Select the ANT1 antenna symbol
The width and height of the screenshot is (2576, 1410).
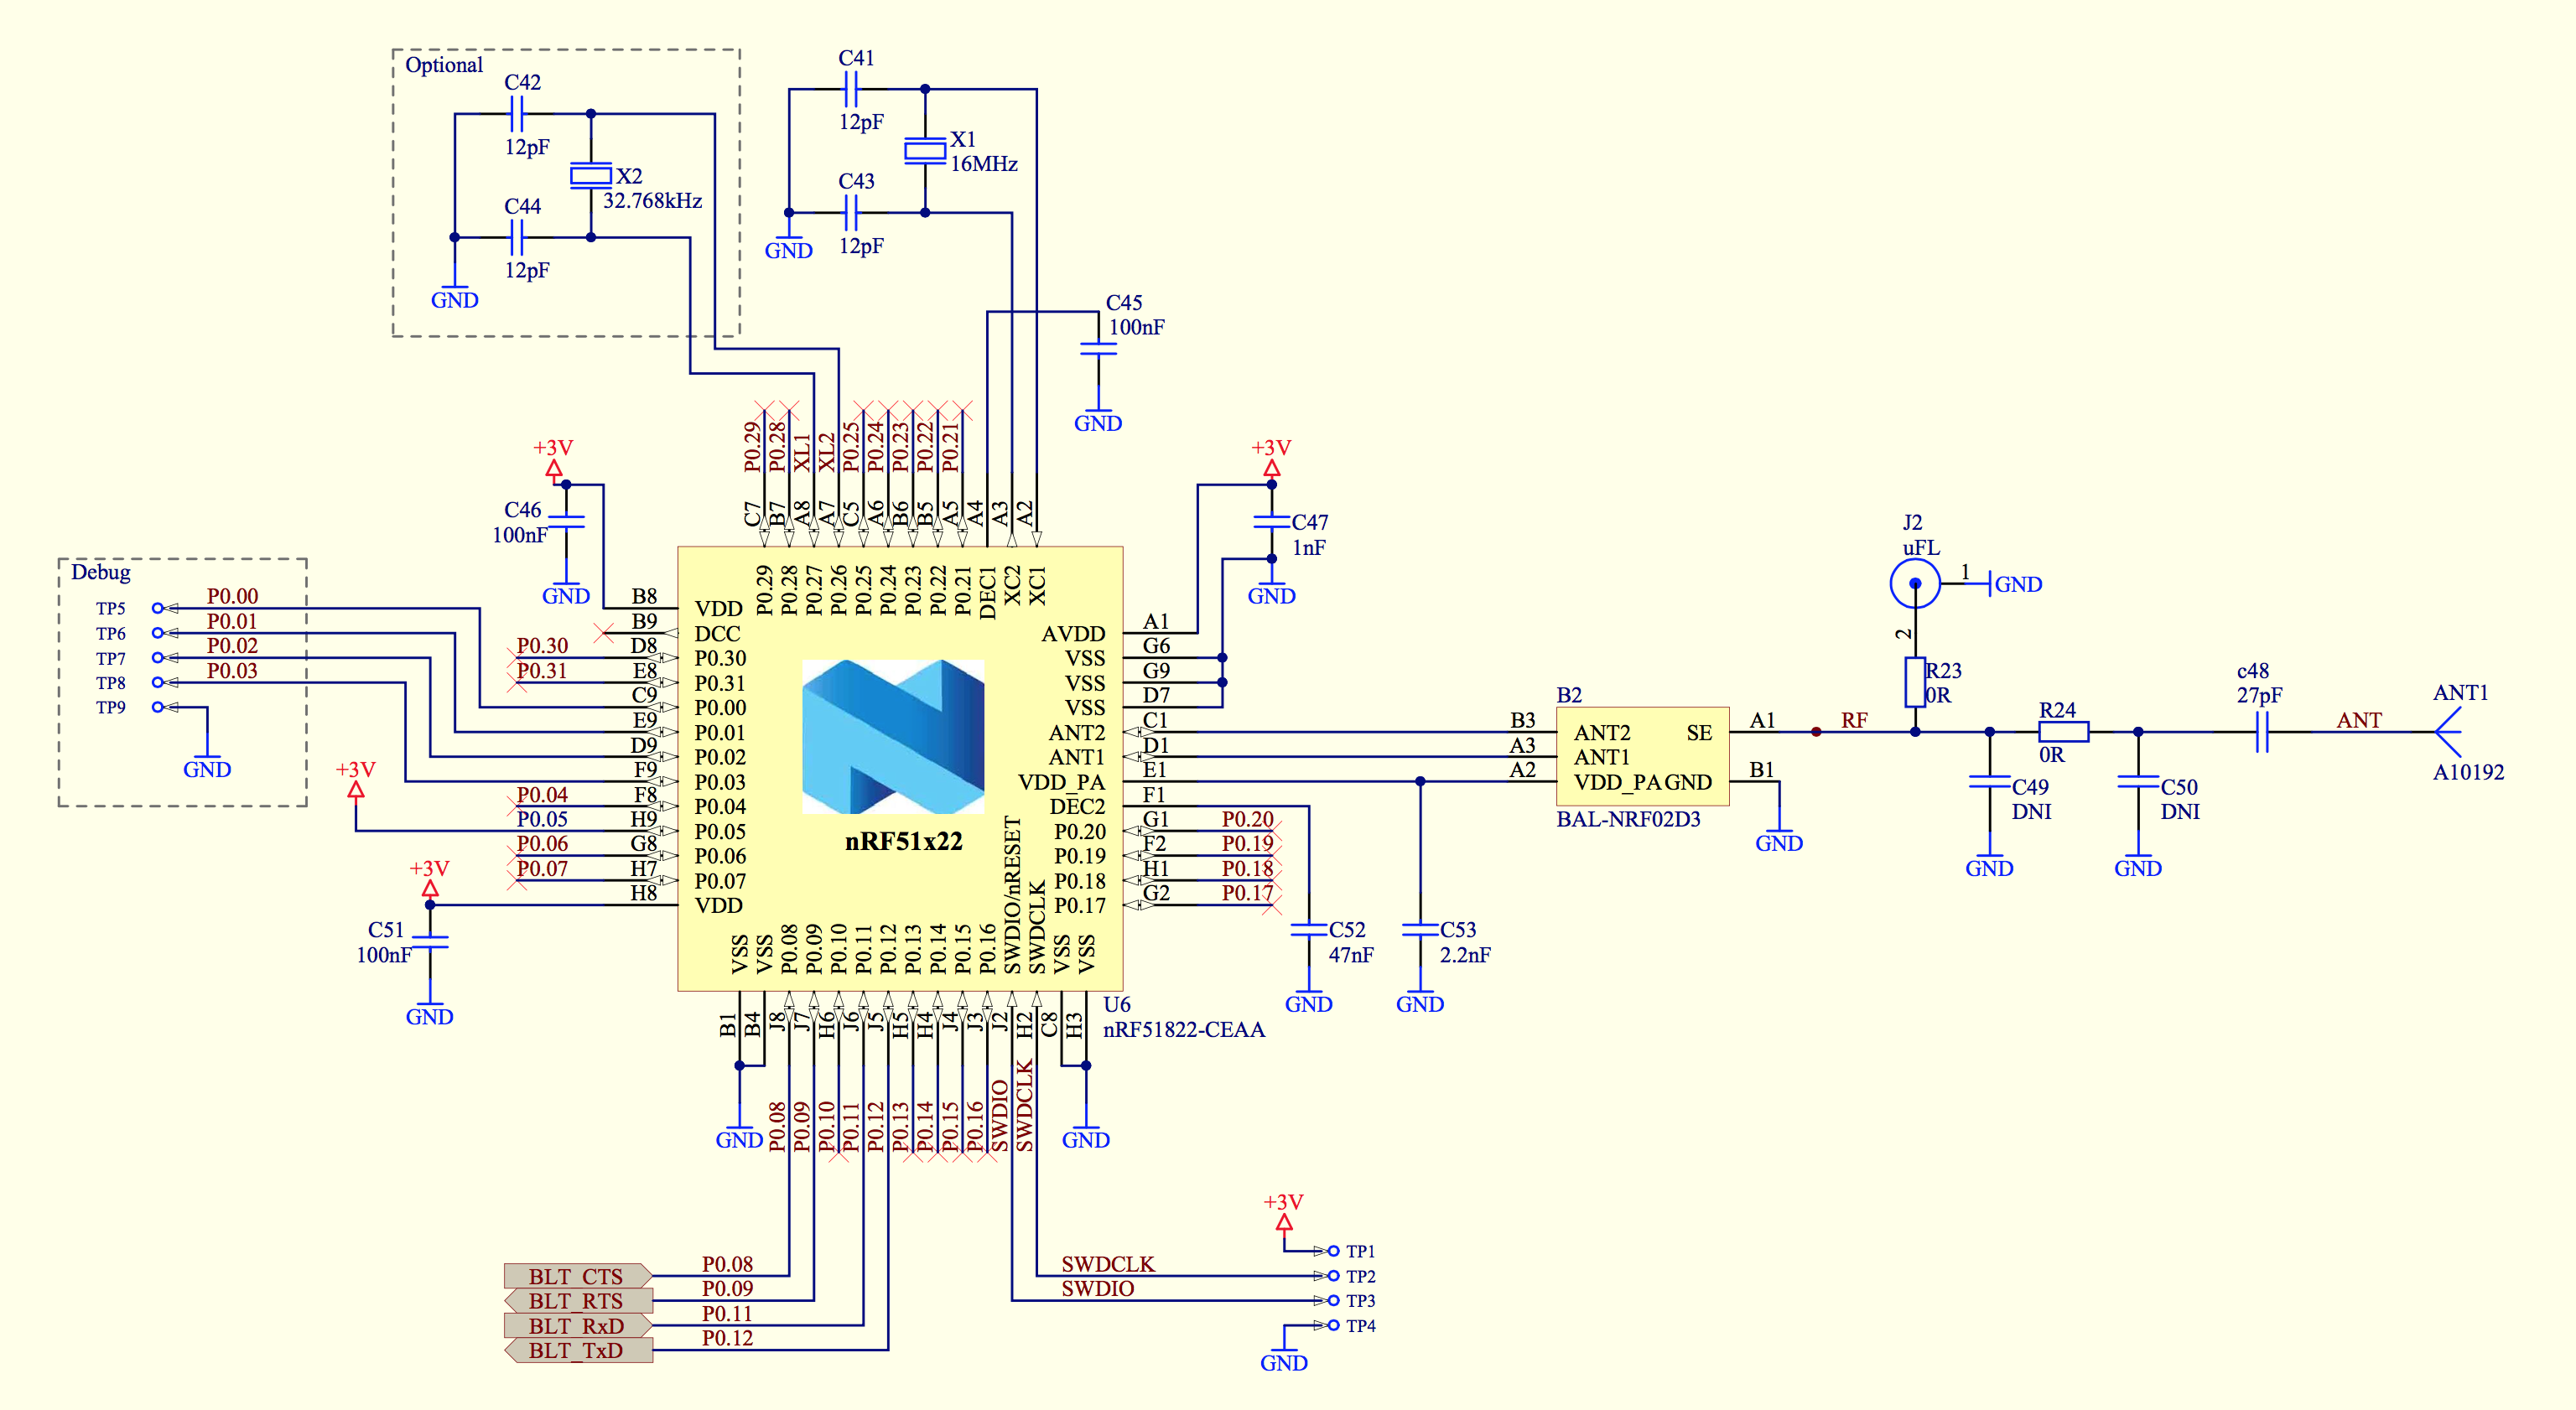coord(2446,732)
